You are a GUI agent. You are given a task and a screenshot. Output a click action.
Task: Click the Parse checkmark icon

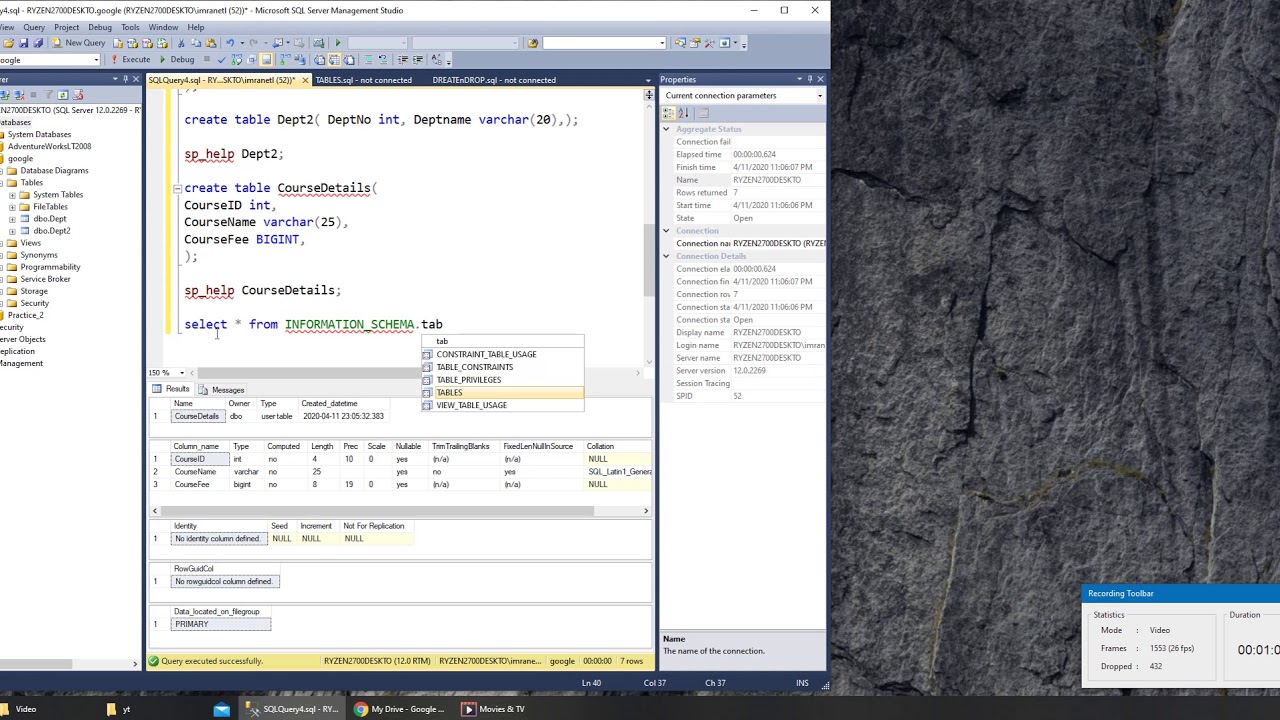(x=220, y=60)
